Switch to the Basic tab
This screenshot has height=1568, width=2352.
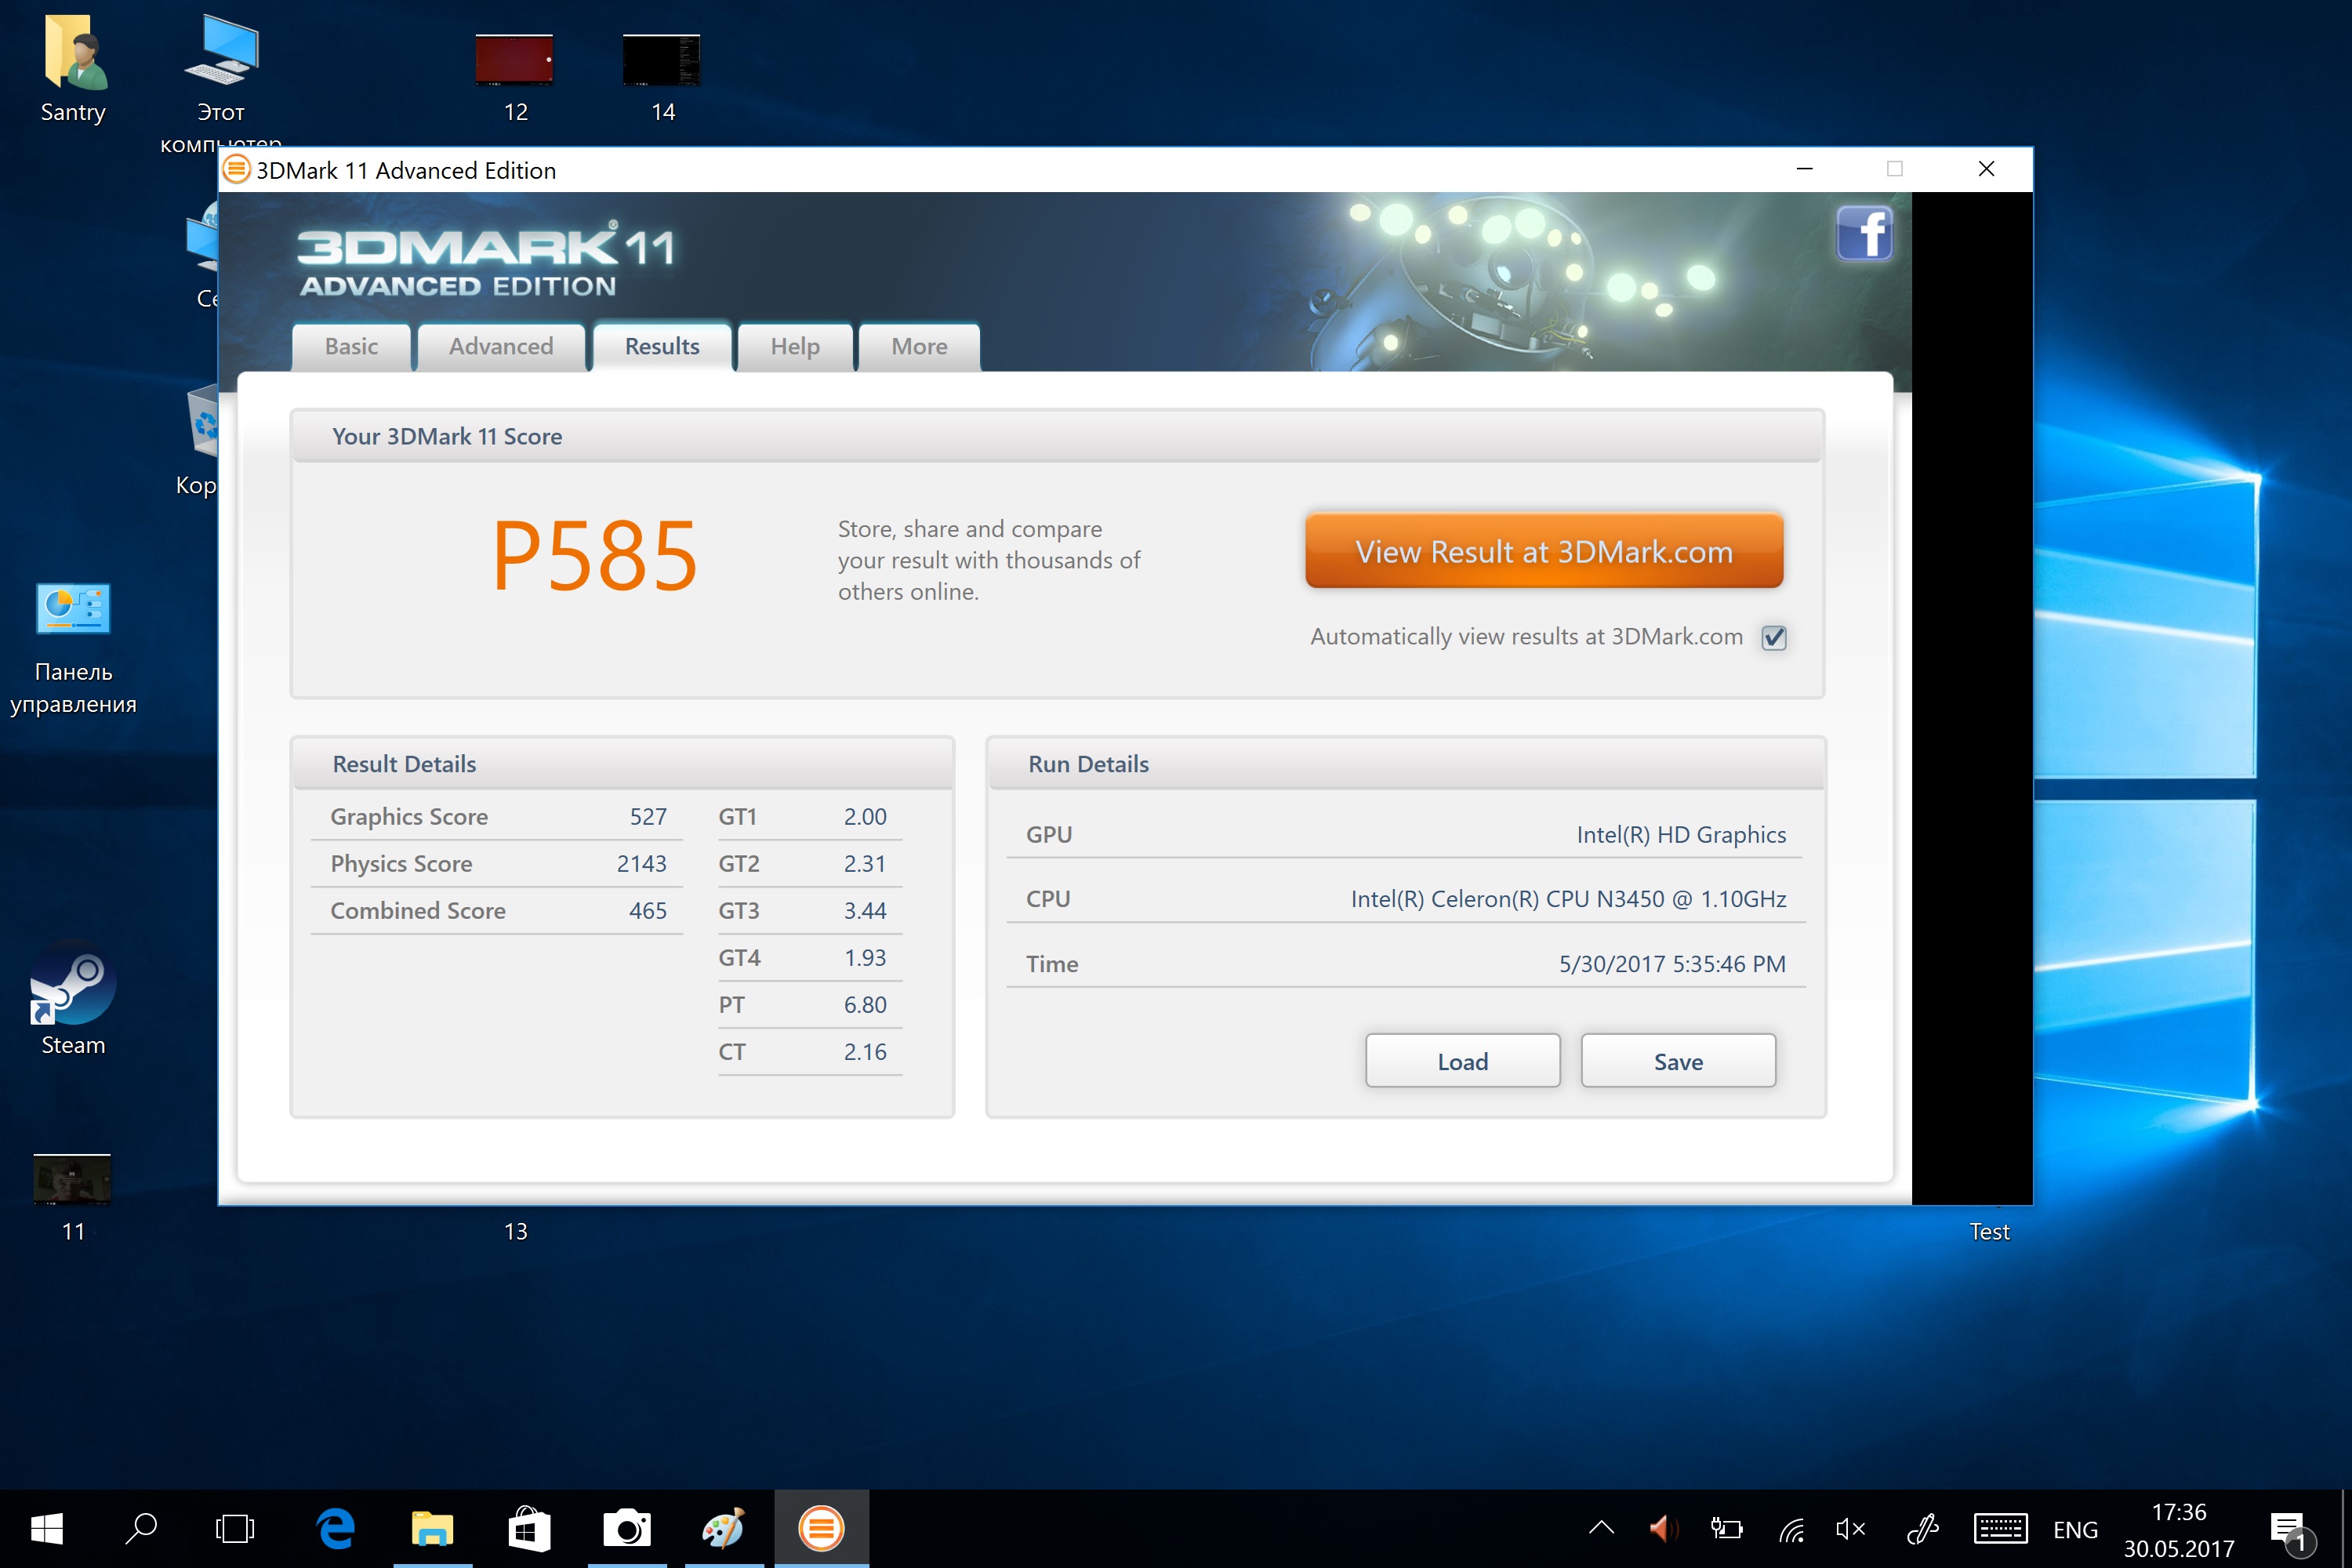(x=351, y=347)
